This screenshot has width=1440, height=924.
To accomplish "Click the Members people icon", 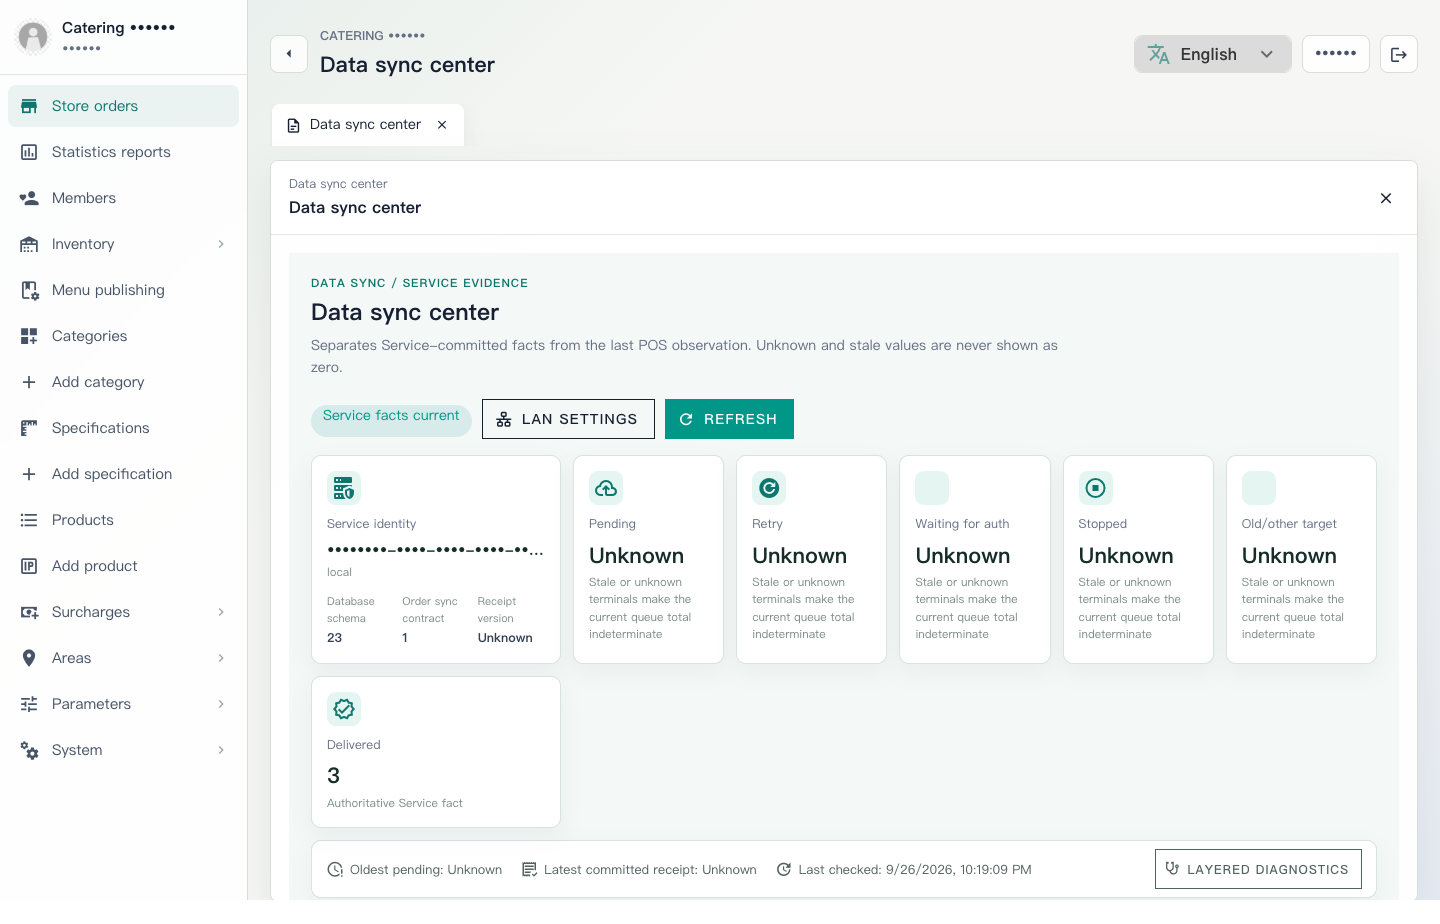I will click(x=29, y=198).
